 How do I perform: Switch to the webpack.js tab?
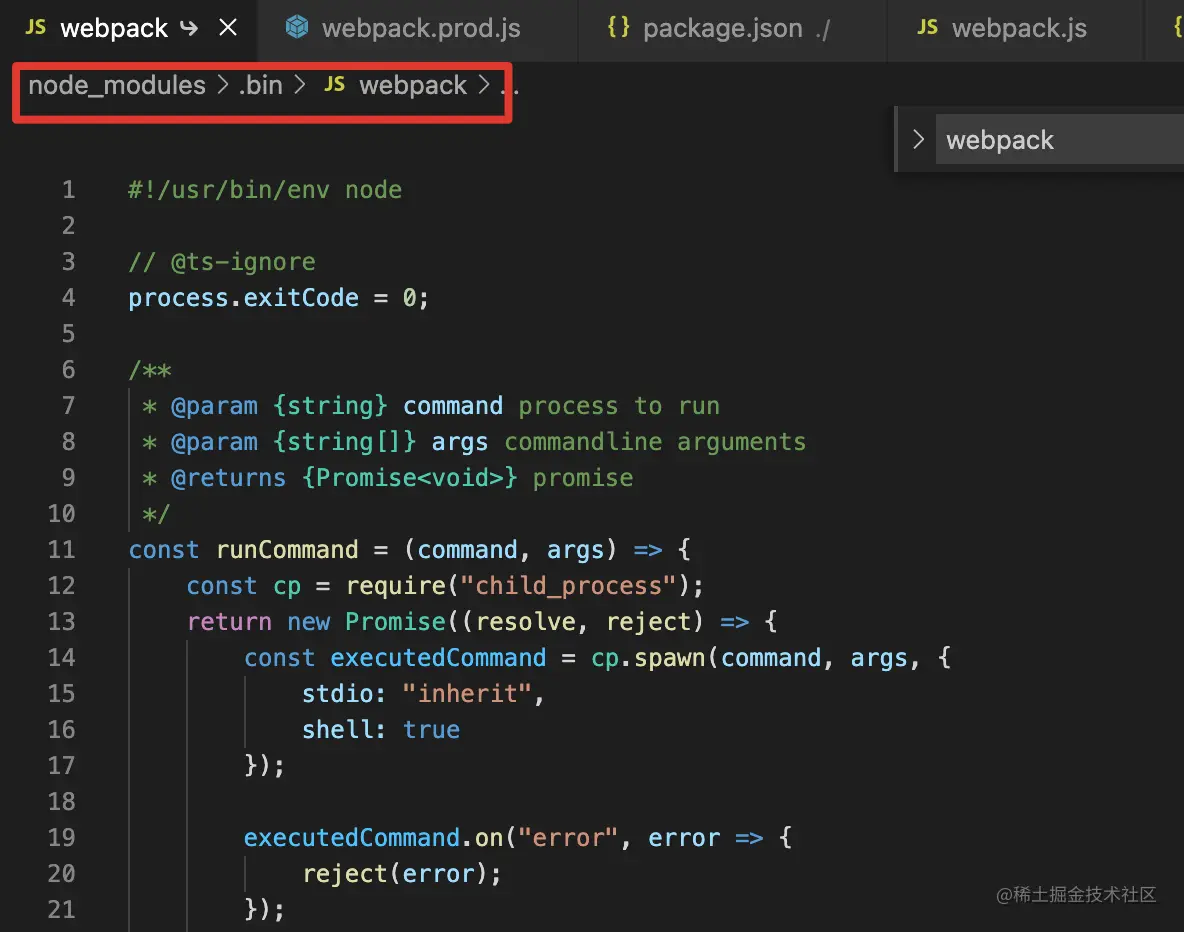(1016, 29)
